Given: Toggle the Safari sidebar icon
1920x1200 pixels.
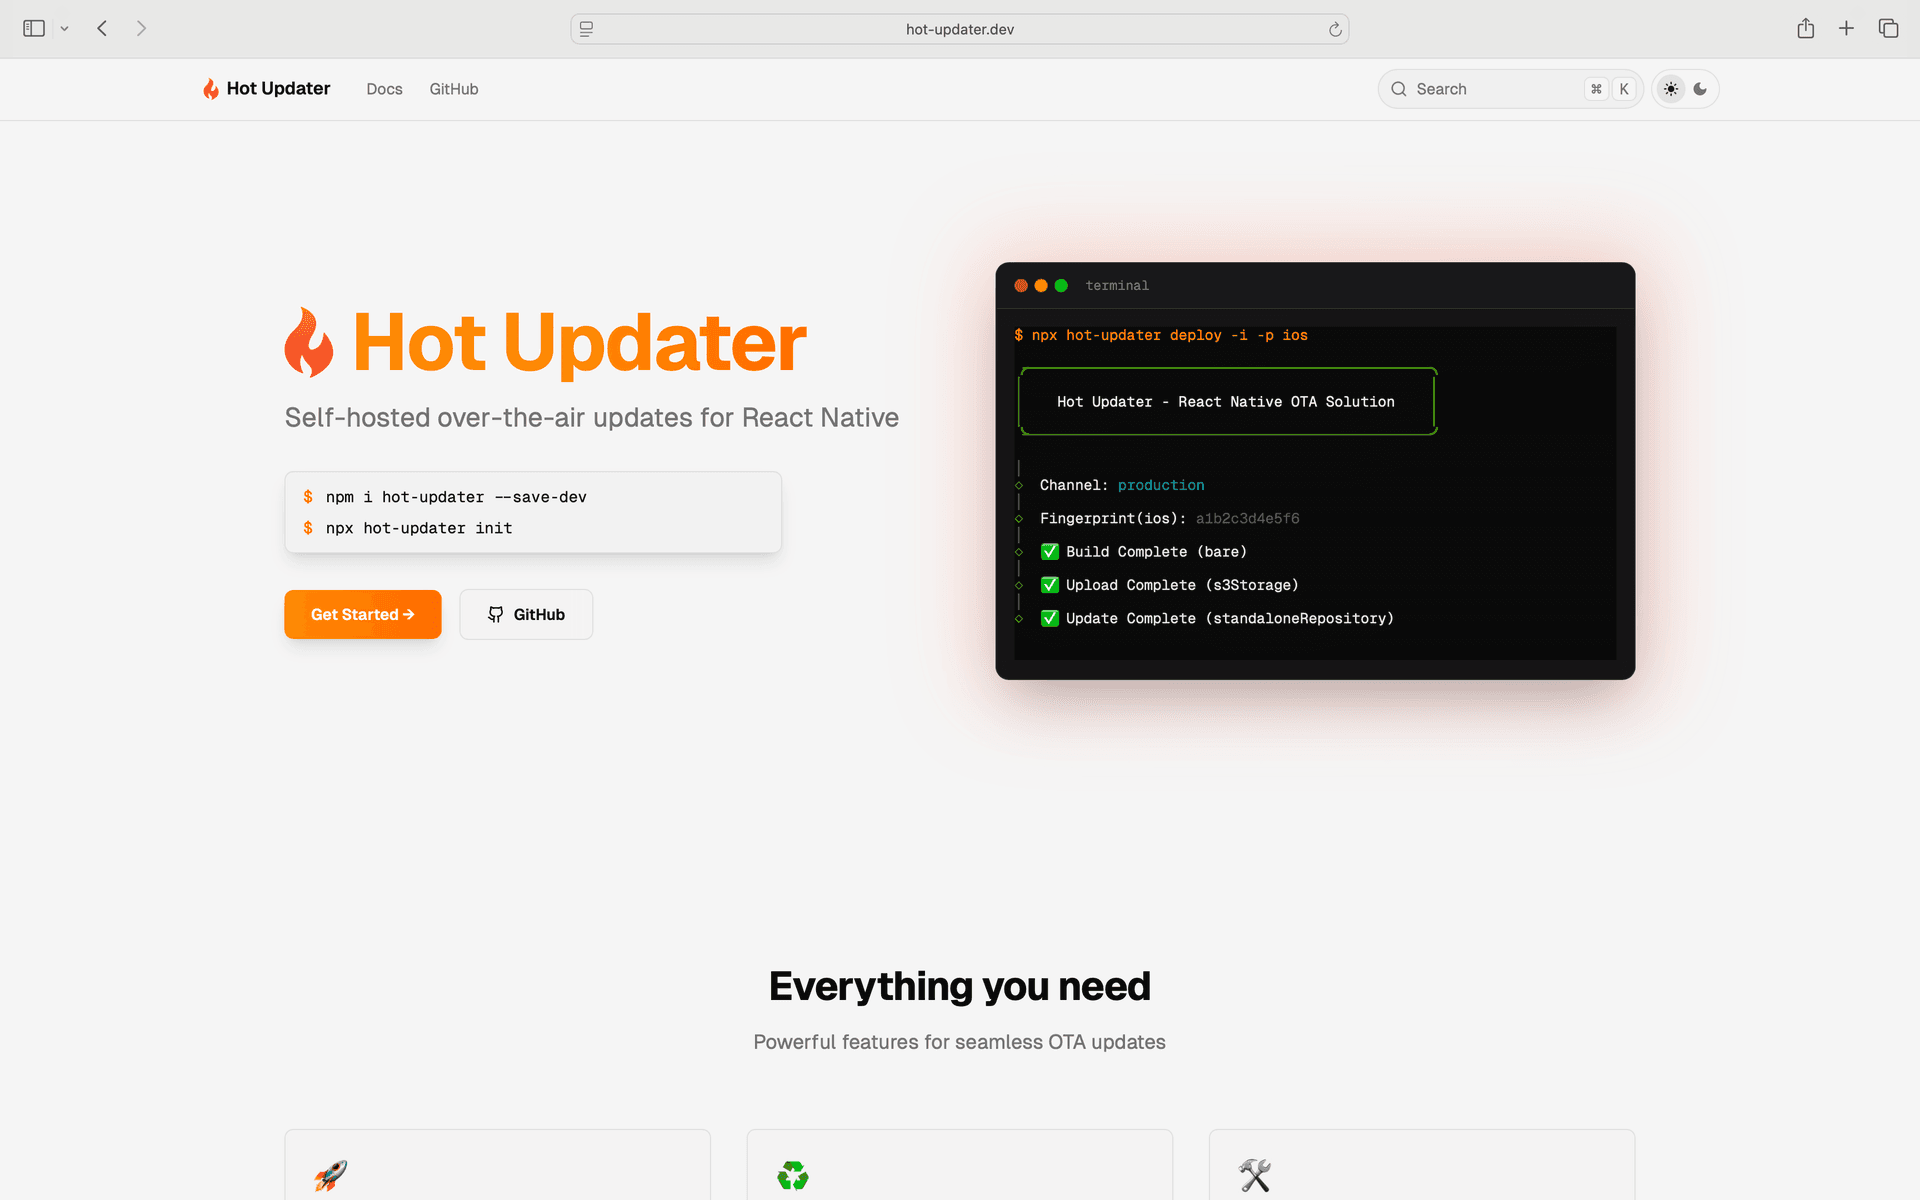Looking at the screenshot, I should pos(34,28).
